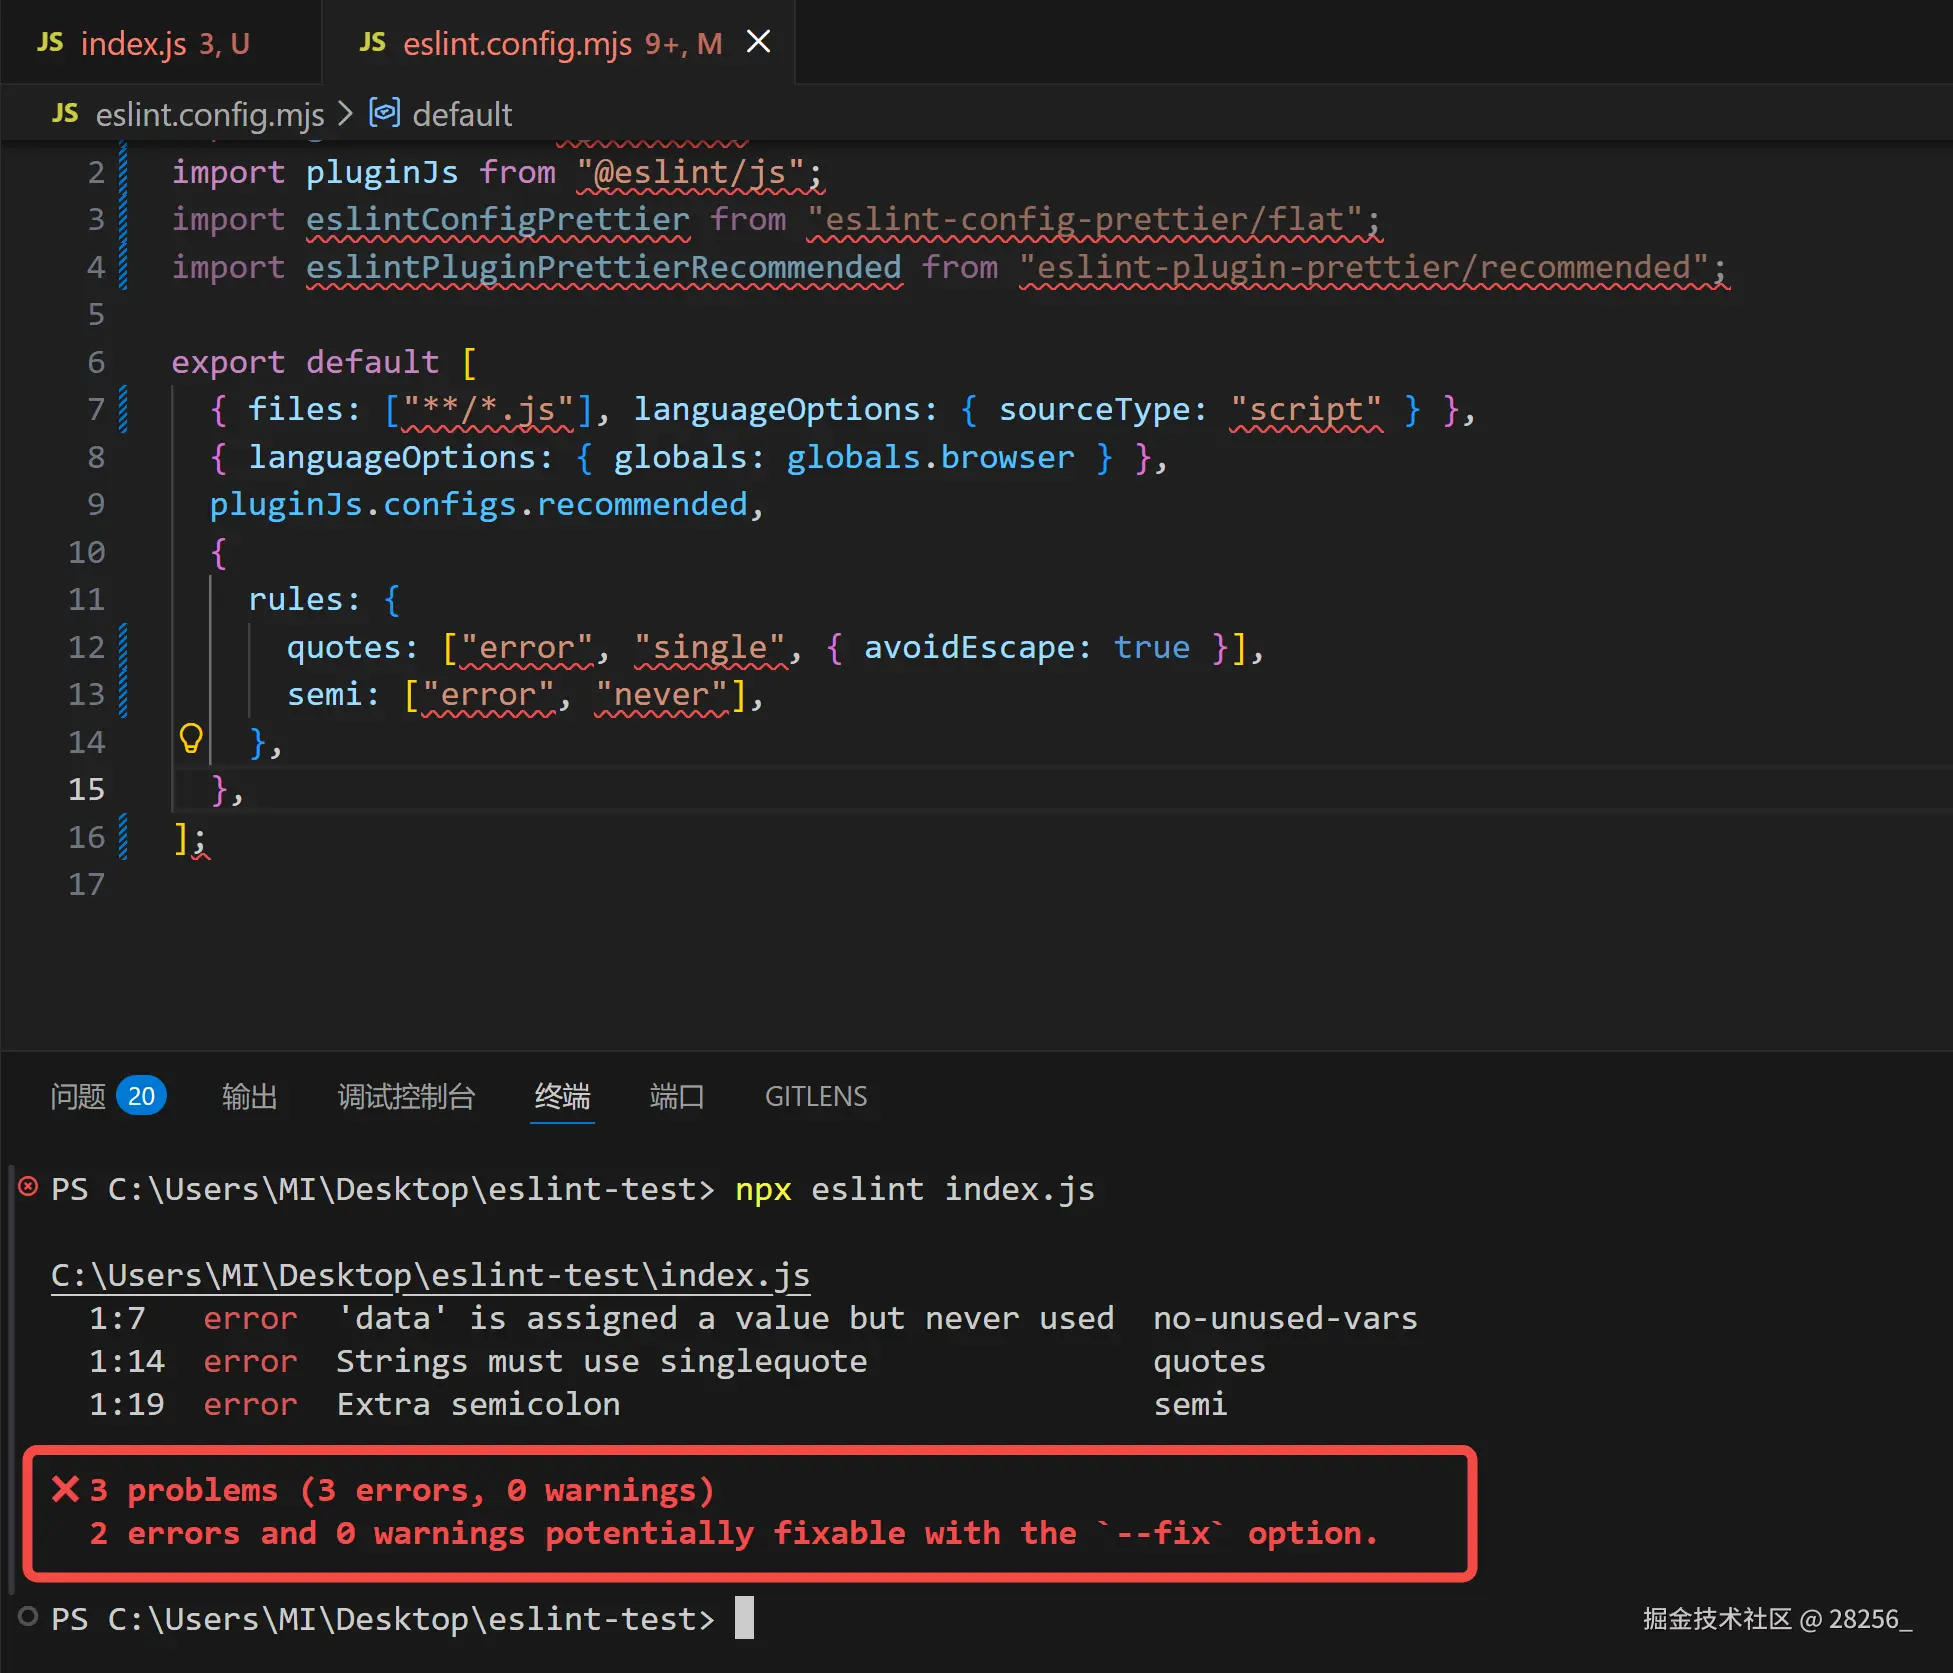Open default symbol breadcrumb dropdown
Screen dimensions: 1953x1673
point(462,115)
